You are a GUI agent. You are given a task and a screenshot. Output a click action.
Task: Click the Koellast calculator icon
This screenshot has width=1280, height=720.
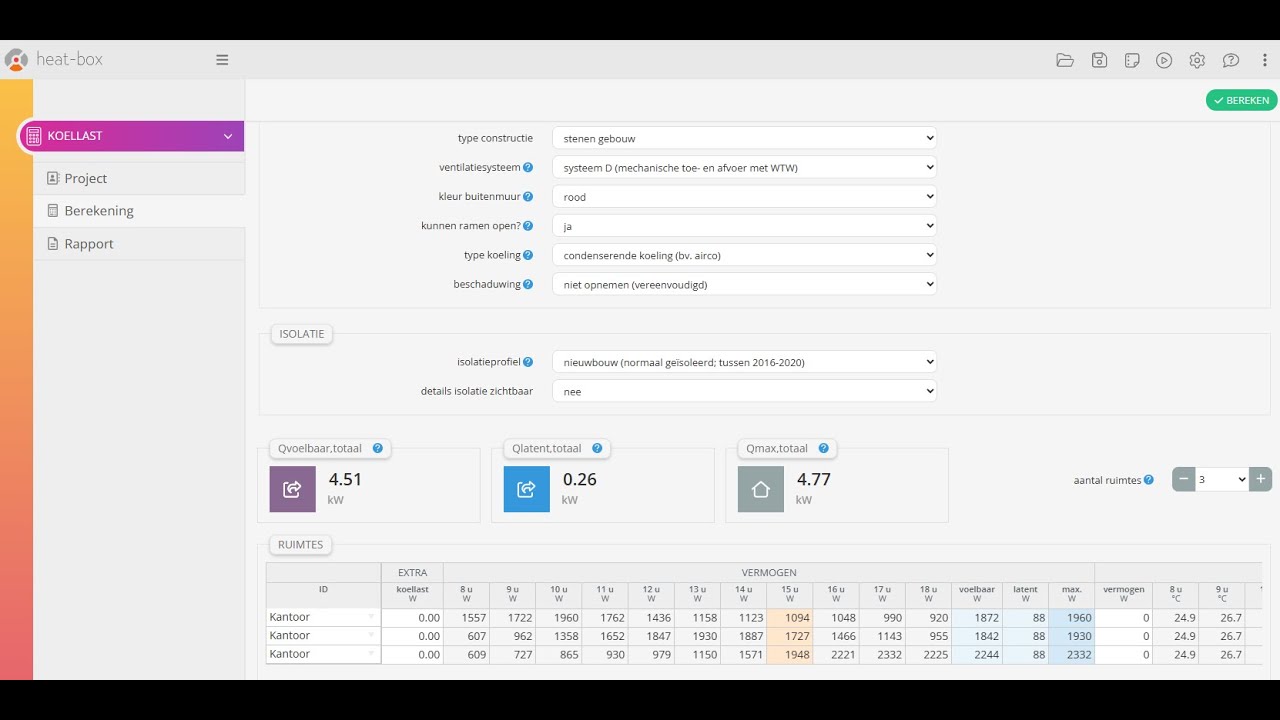click(x=34, y=136)
